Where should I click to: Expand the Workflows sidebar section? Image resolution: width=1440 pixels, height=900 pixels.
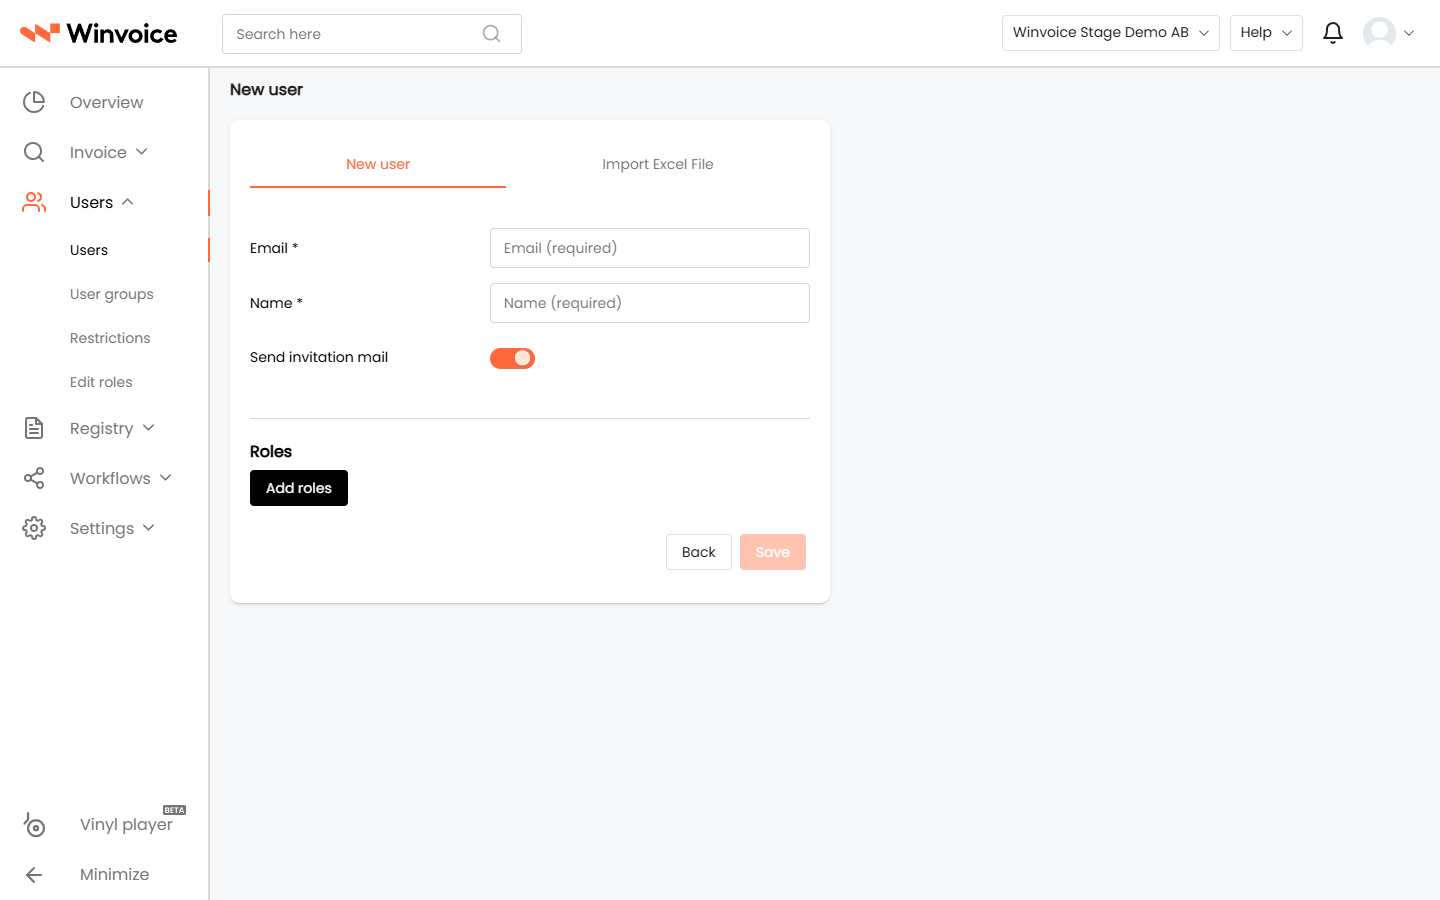pyautogui.click(x=166, y=478)
